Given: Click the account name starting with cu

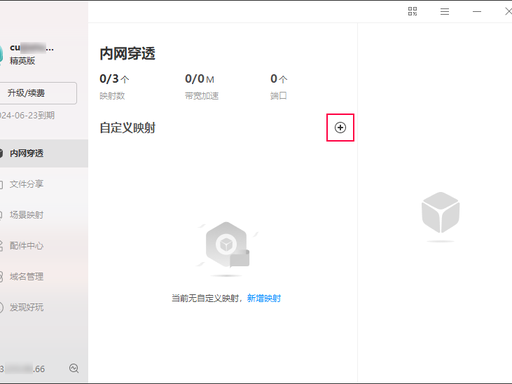Looking at the screenshot, I should pyautogui.click(x=32, y=48).
